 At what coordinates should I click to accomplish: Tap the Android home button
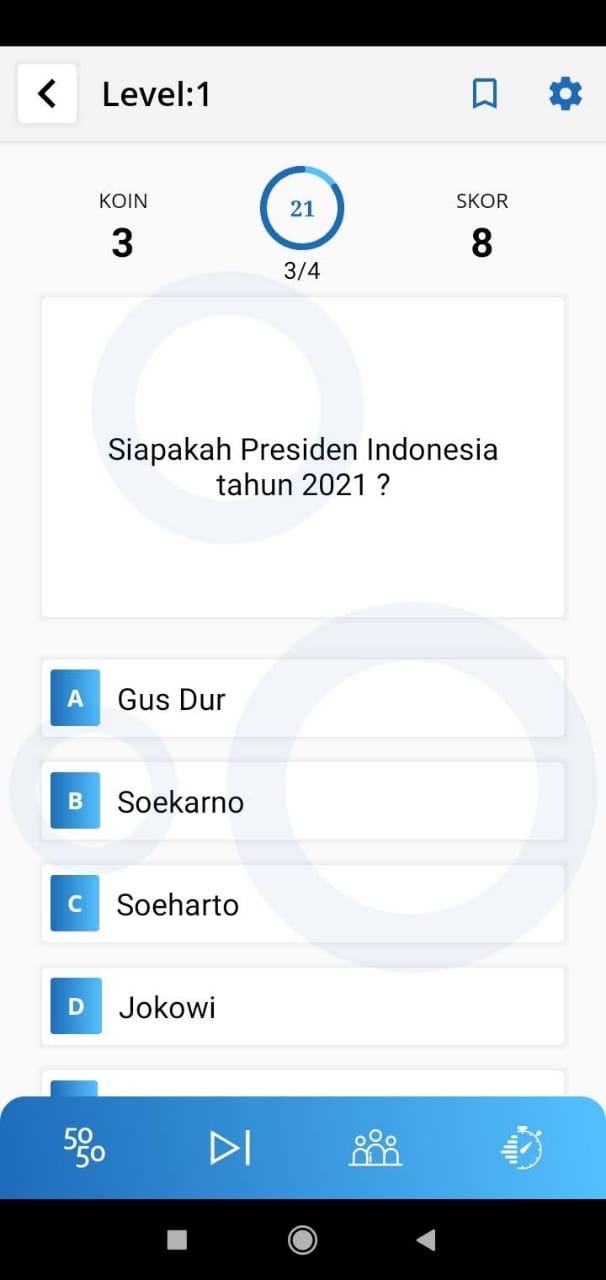pyautogui.click(x=302, y=1240)
